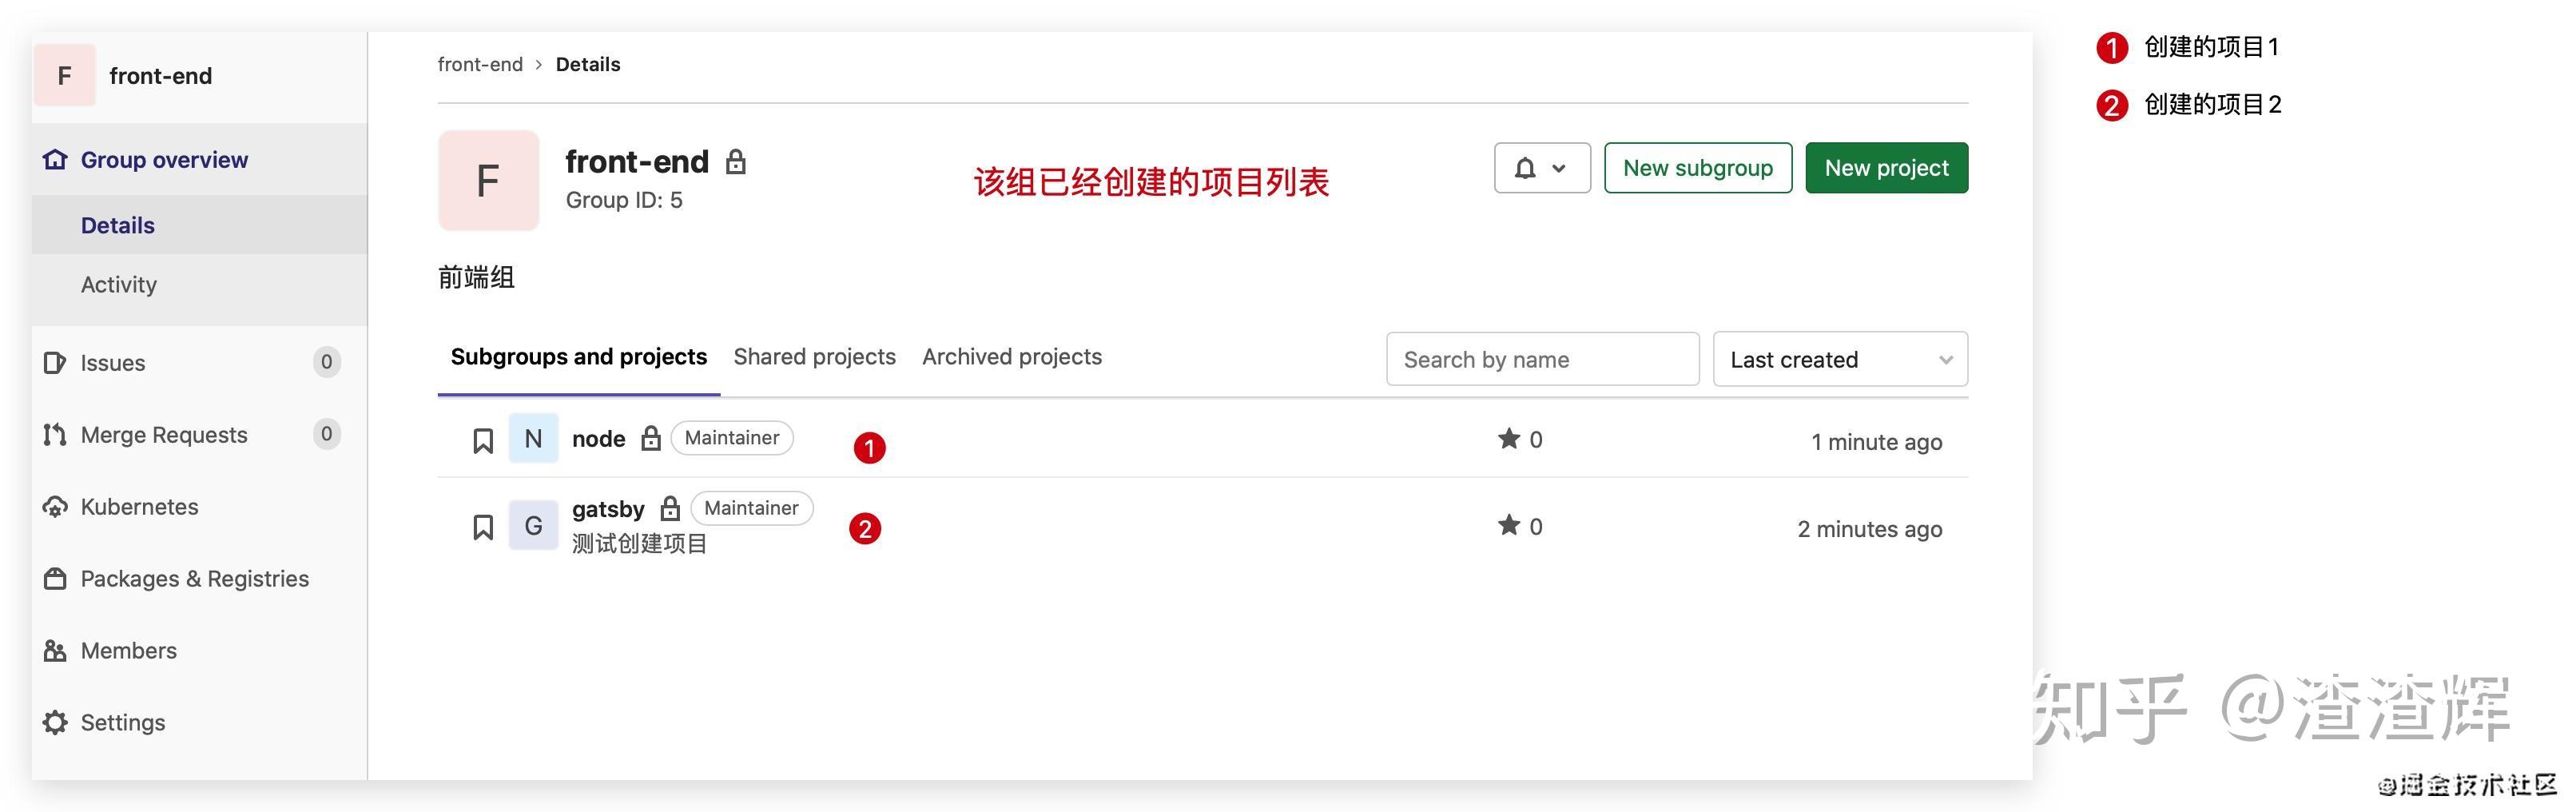
Task: Click the gatsby project avatar
Action: [x=533, y=524]
